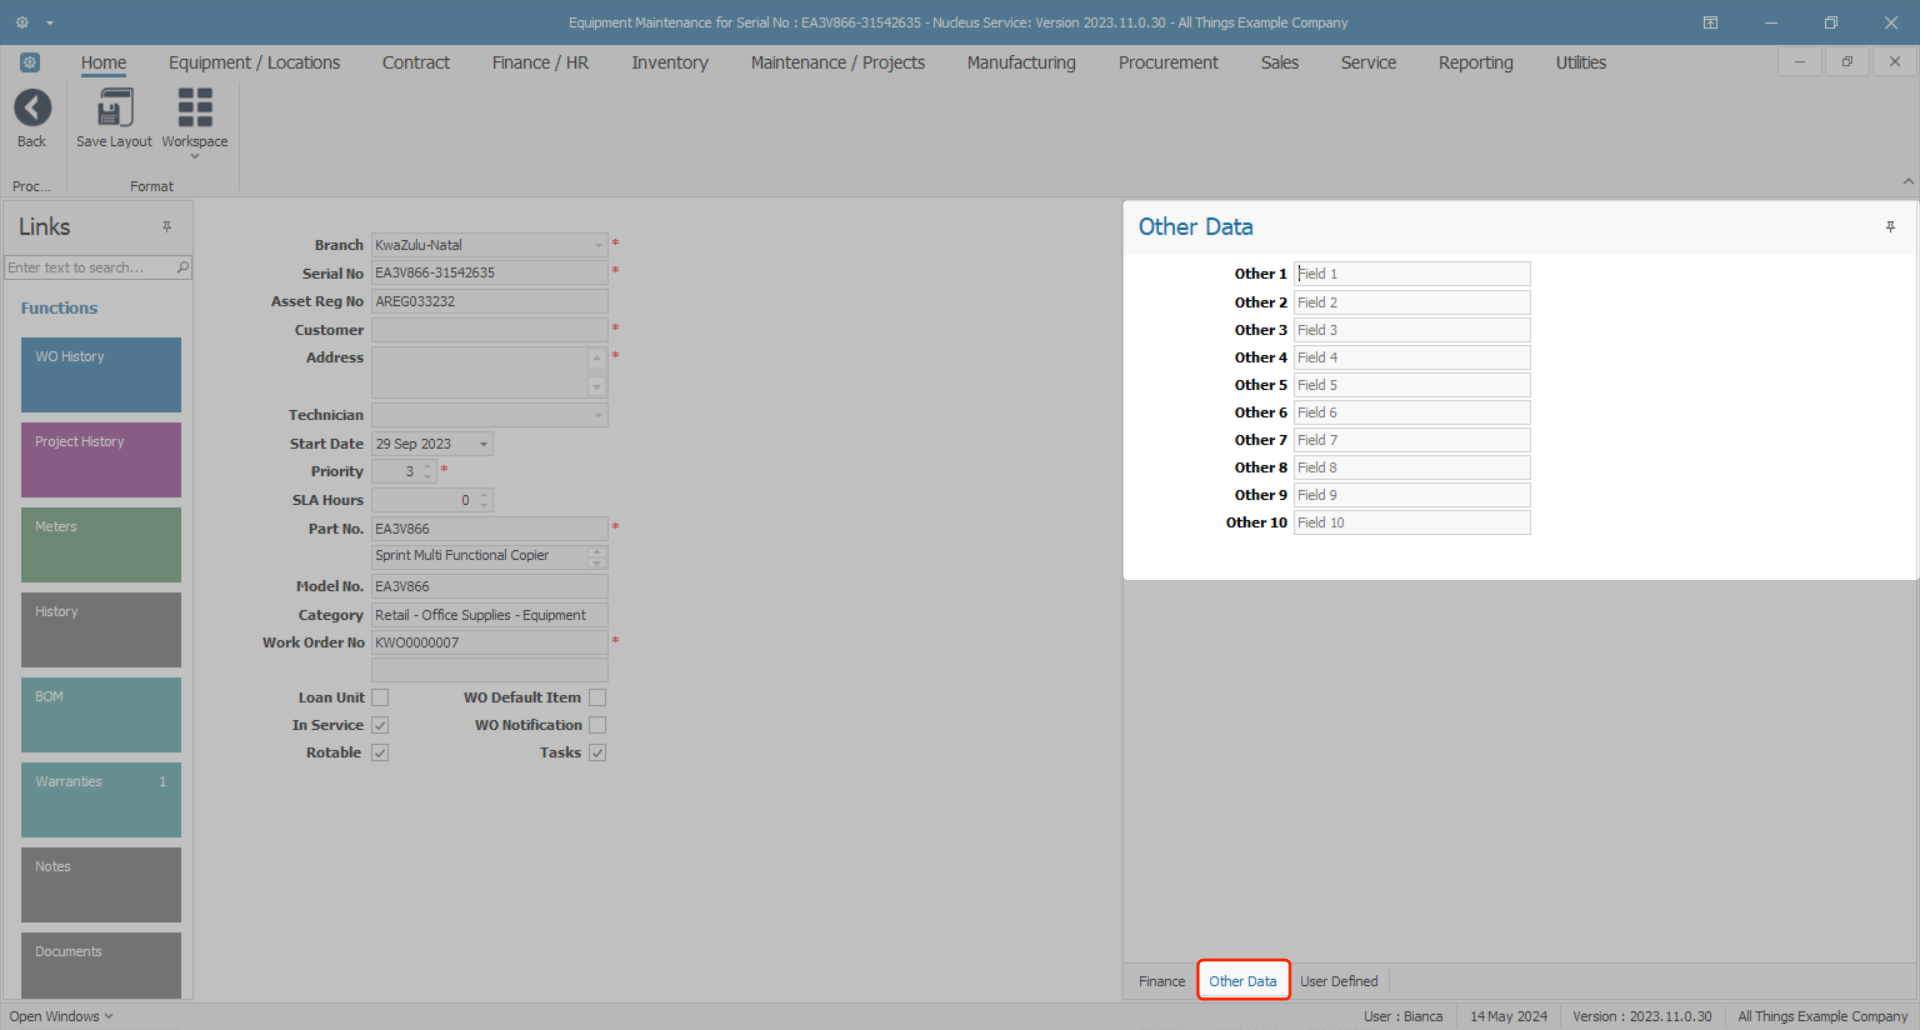Screen dimensions: 1932x1030
Task: Open the Notes tile
Action: pos(101,885)
